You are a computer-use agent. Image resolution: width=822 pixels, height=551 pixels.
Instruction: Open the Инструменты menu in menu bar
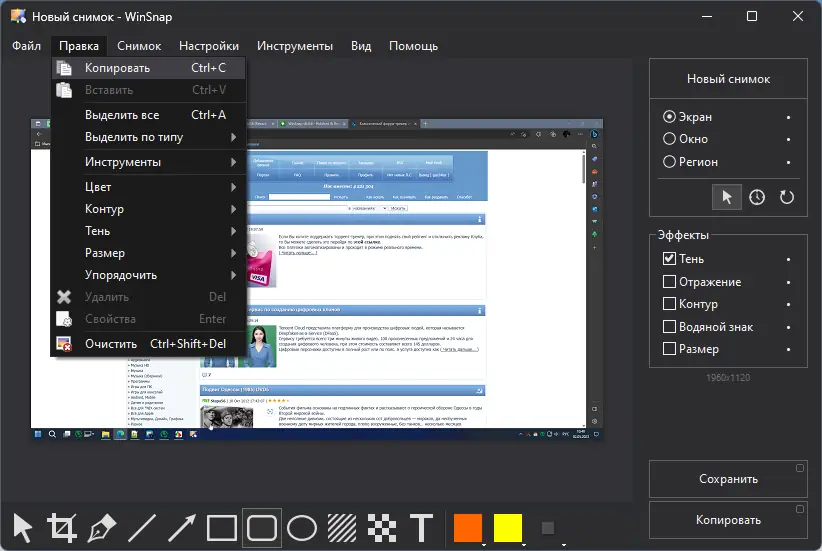point(295,46)
